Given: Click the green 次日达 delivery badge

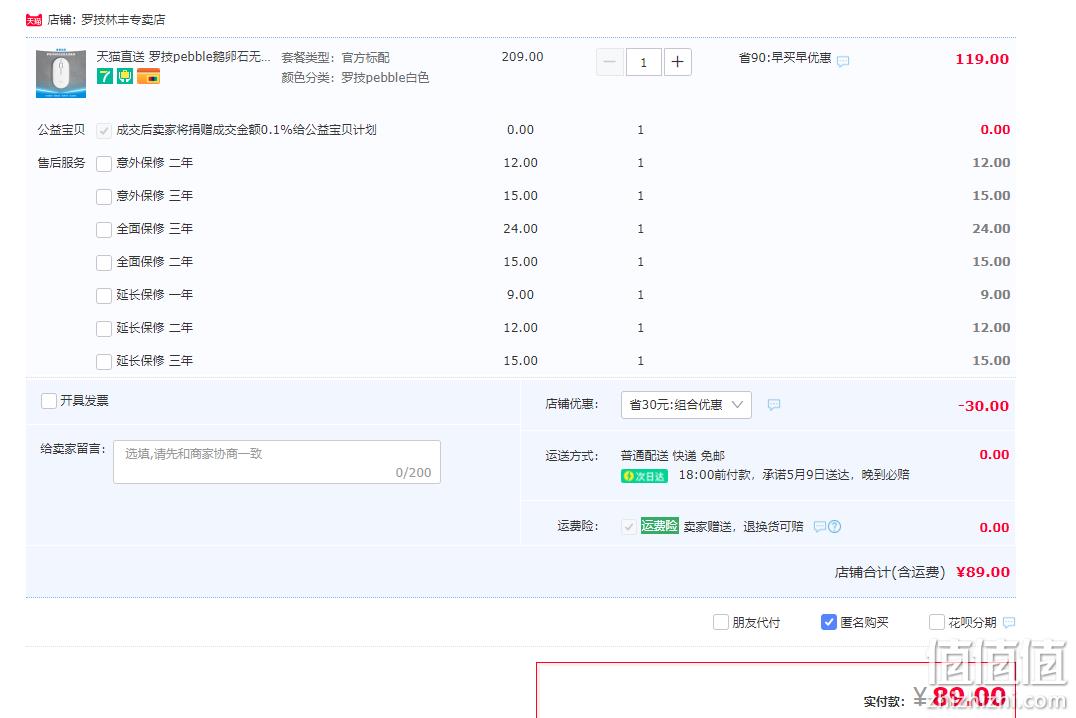Looking at the screenshot, I should pyautogui.click(x=644, y=476).
